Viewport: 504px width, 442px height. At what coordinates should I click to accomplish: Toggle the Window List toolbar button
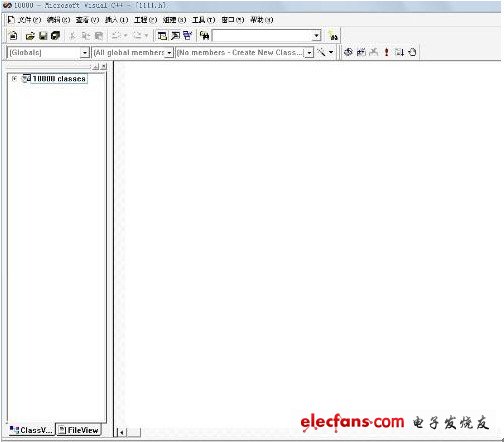[188, 36]
